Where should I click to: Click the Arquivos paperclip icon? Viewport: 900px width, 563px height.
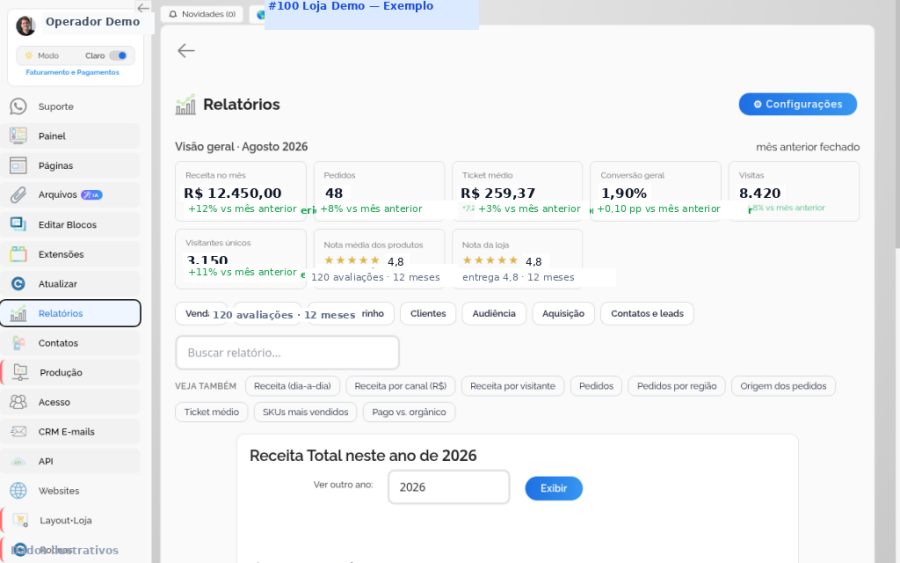coord(18,195)
